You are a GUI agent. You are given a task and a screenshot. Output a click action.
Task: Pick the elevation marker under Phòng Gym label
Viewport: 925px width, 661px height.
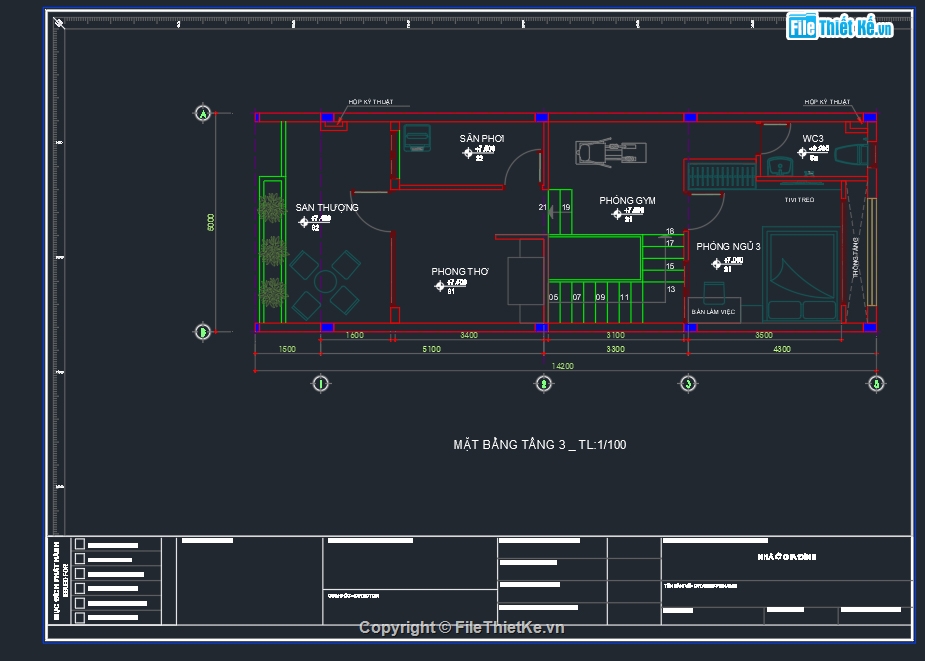click(x=619, y=213)
